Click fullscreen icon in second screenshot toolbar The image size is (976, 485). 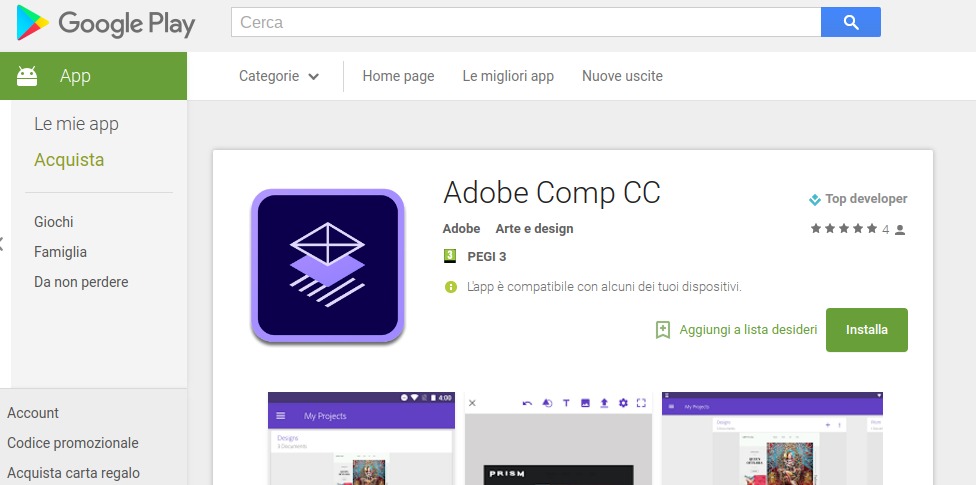[642, 403]
